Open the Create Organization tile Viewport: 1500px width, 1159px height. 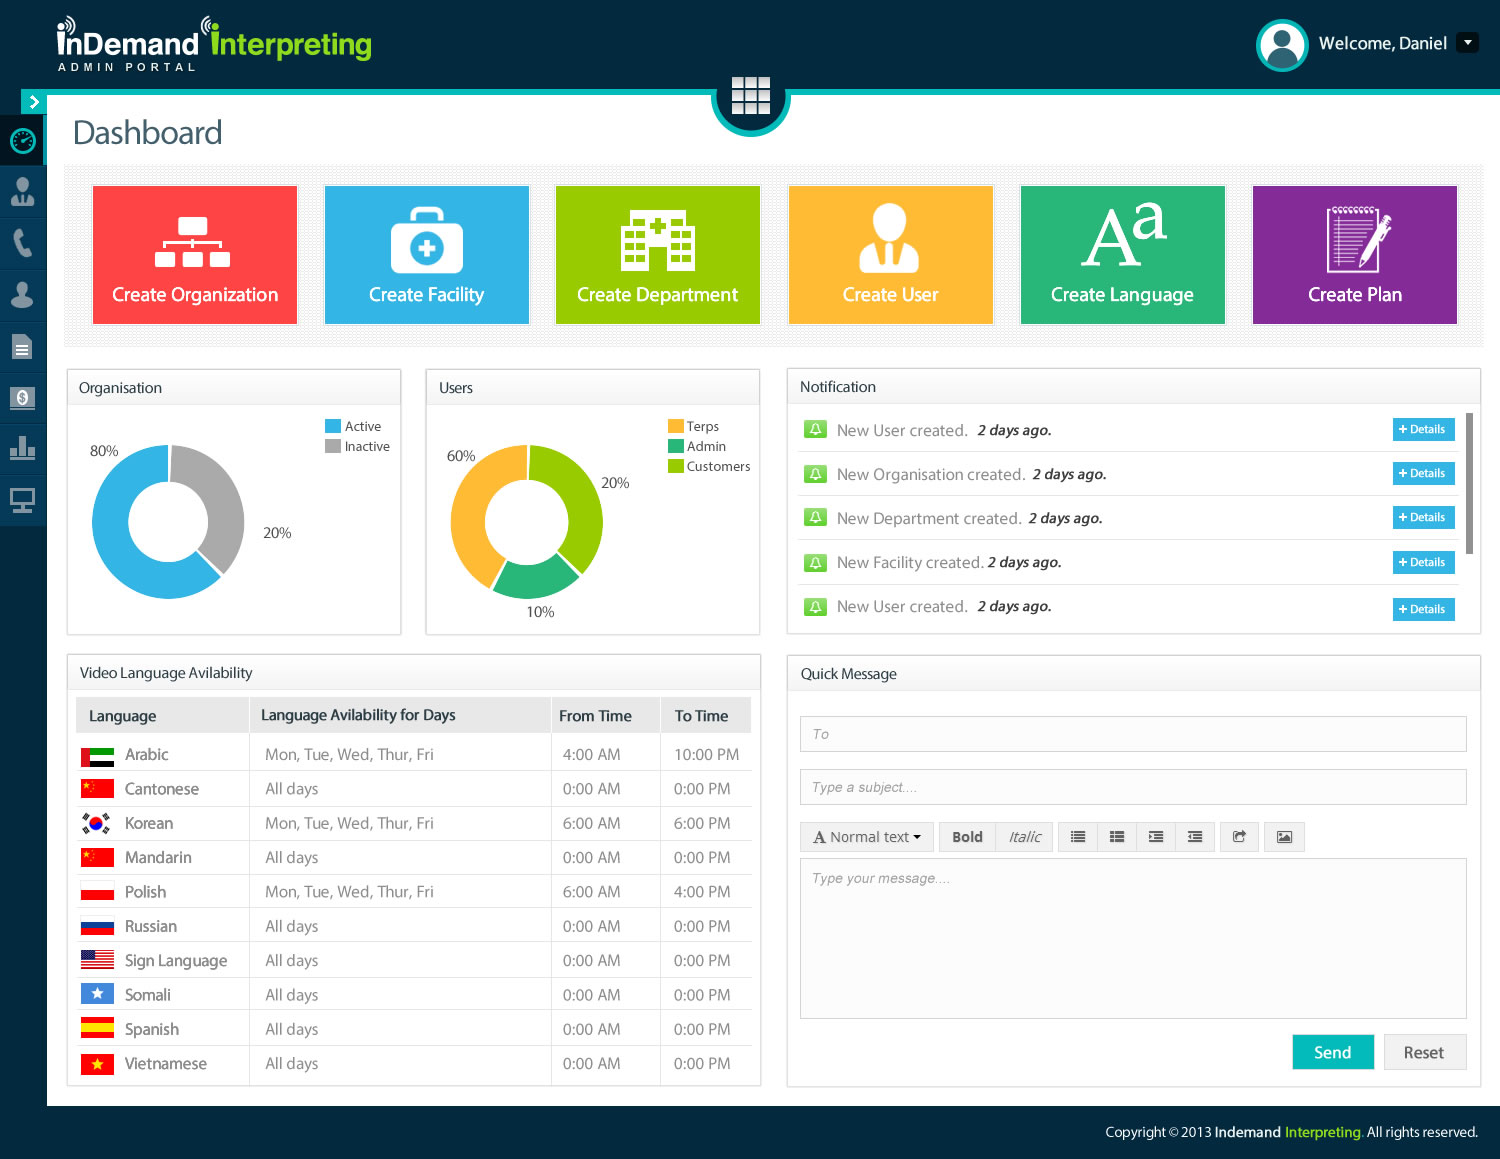click(195, 255)
